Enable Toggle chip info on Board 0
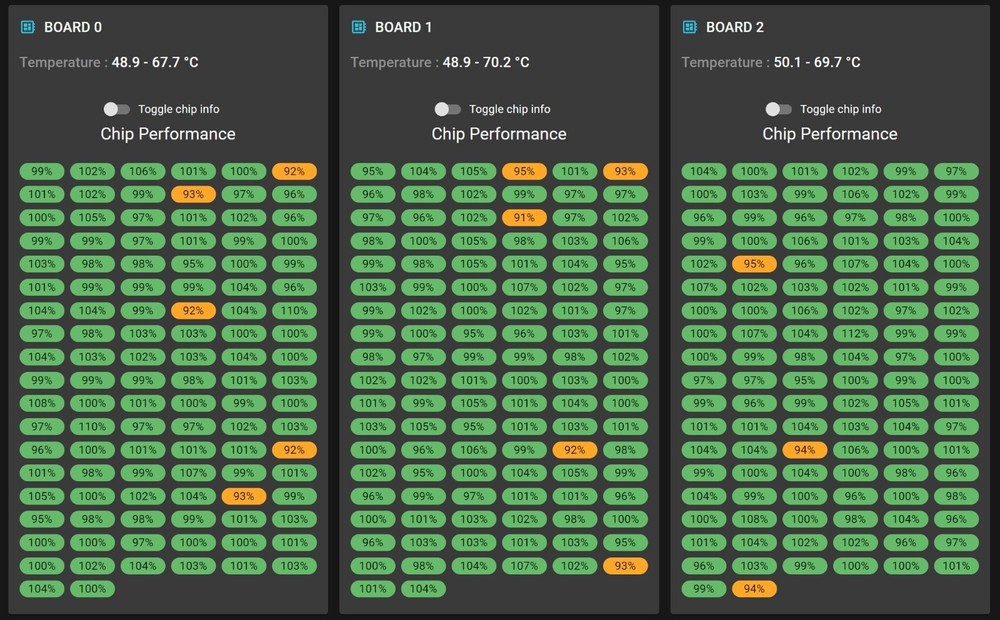This screenshot has height=620, width=1000. (x=116, y=109)
